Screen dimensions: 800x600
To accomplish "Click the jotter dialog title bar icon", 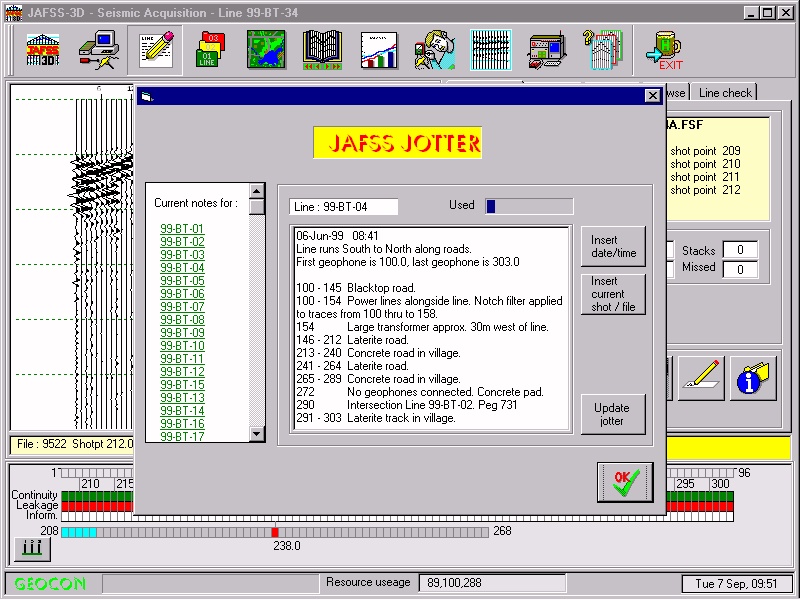I will click(x=147, y=96).
